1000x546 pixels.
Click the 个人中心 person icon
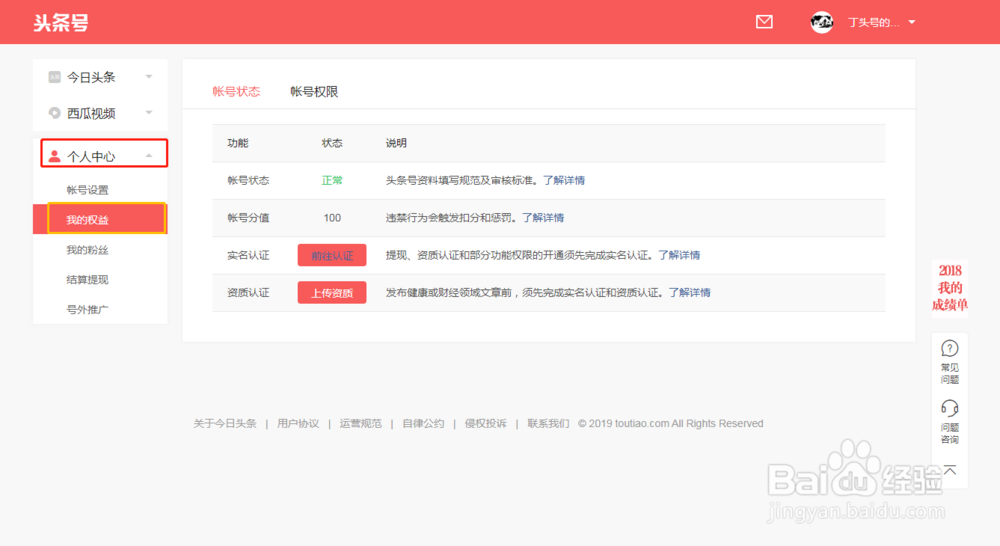pos(54,156)
